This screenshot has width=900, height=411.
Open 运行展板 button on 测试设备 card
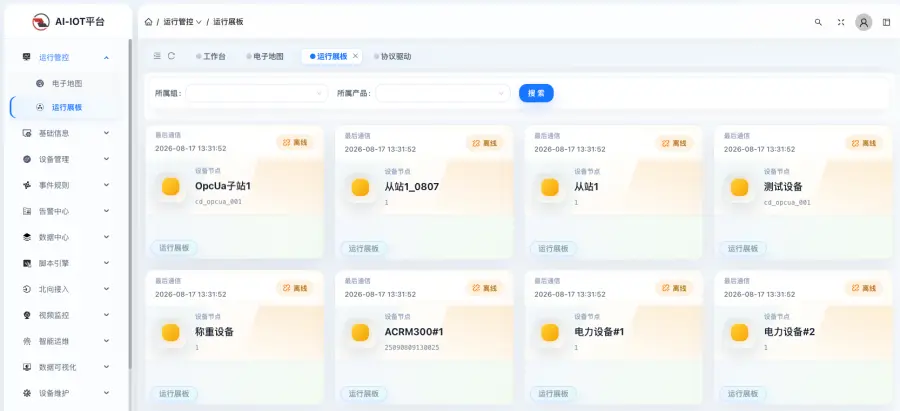click(x=743, y=249)
